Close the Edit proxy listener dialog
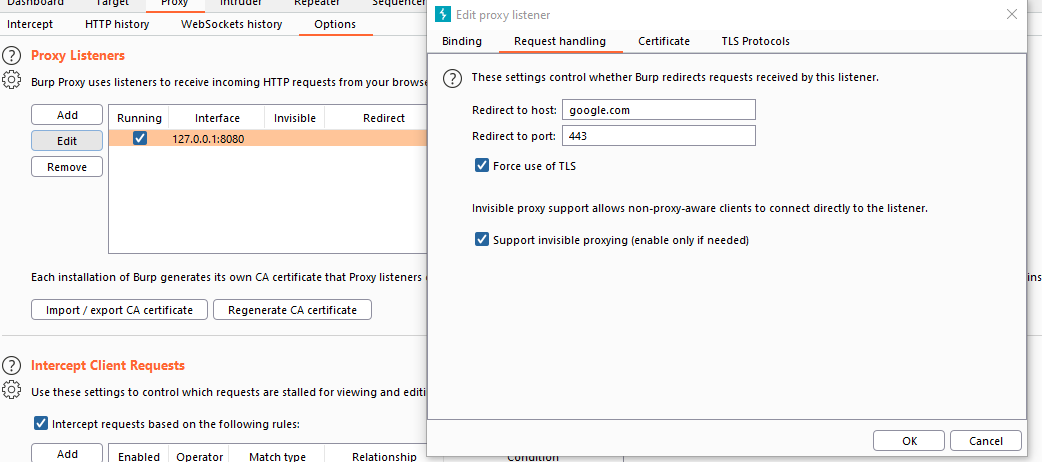 point(1012,14)
